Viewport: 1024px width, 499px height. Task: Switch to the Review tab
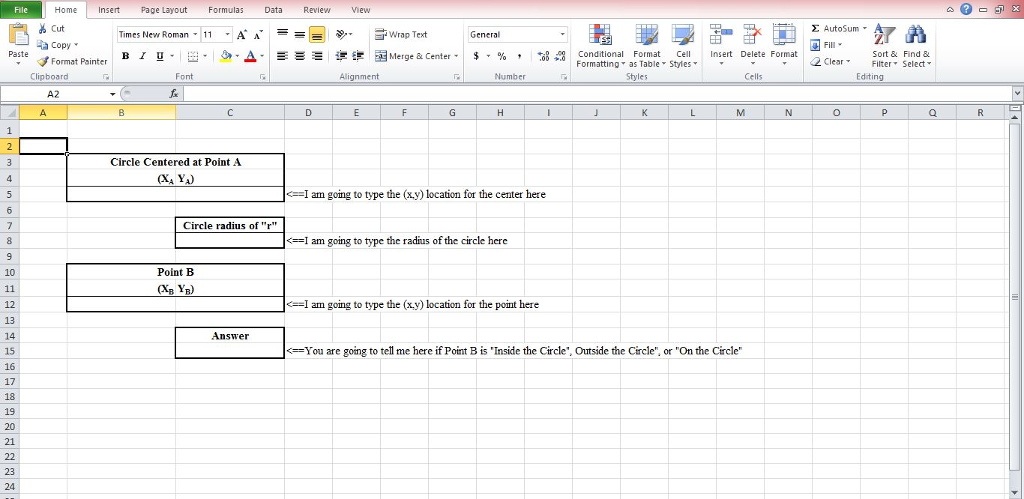[x=317, y=10]
